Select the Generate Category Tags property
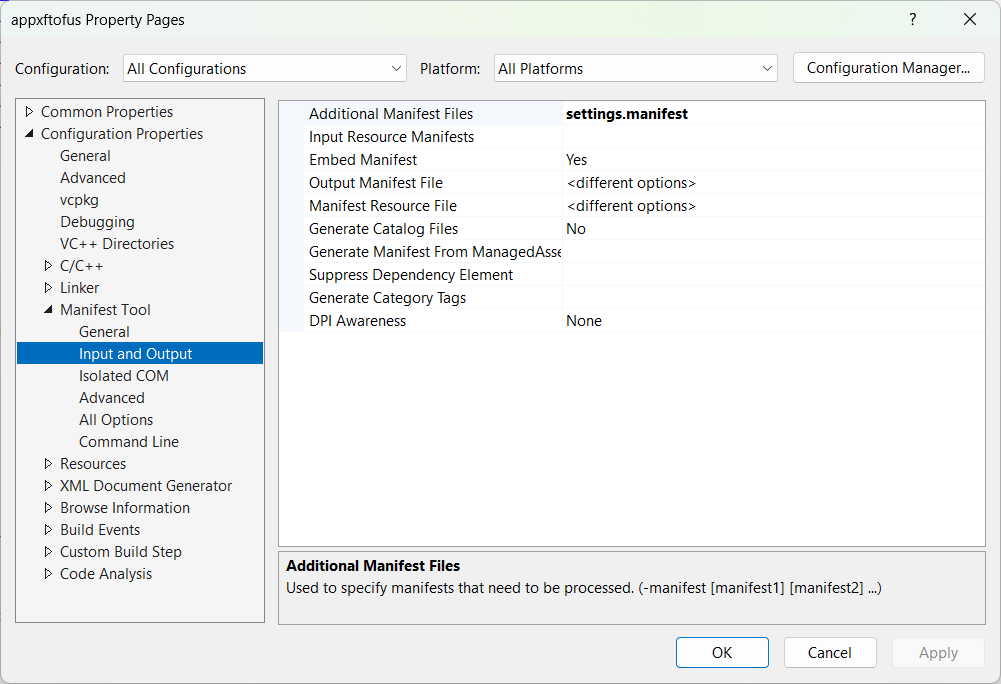The width and height of the screenshot is (1001, 684). click(x=387, y=298)
